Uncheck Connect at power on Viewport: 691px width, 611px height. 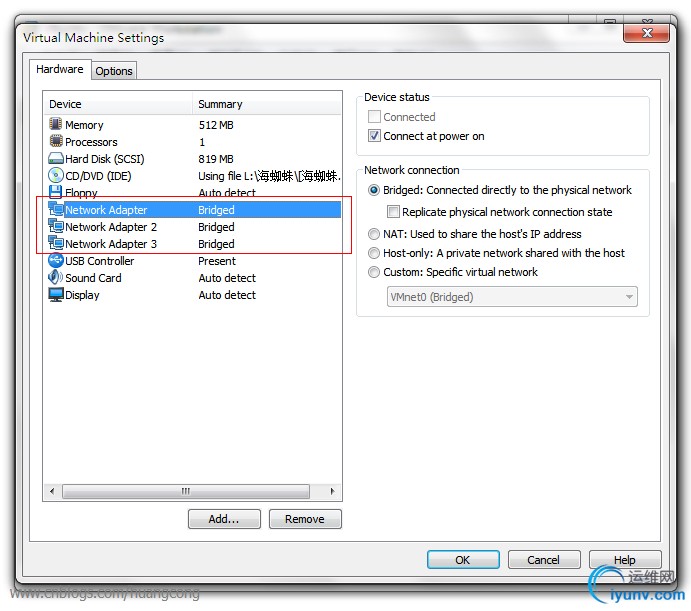374,136
